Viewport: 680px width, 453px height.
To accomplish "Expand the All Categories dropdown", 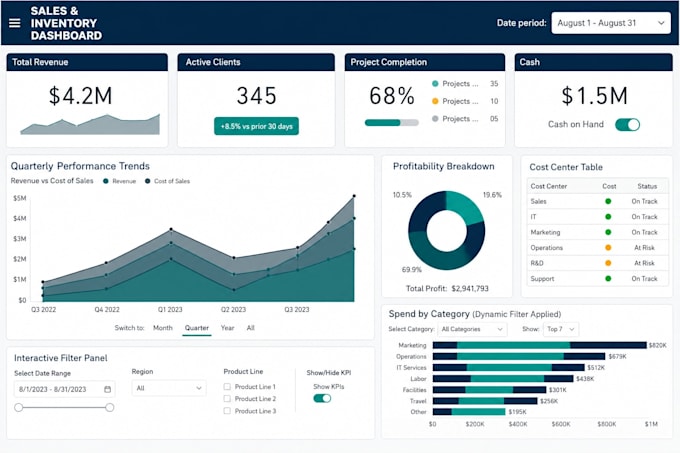I will [x=472, y=329].
